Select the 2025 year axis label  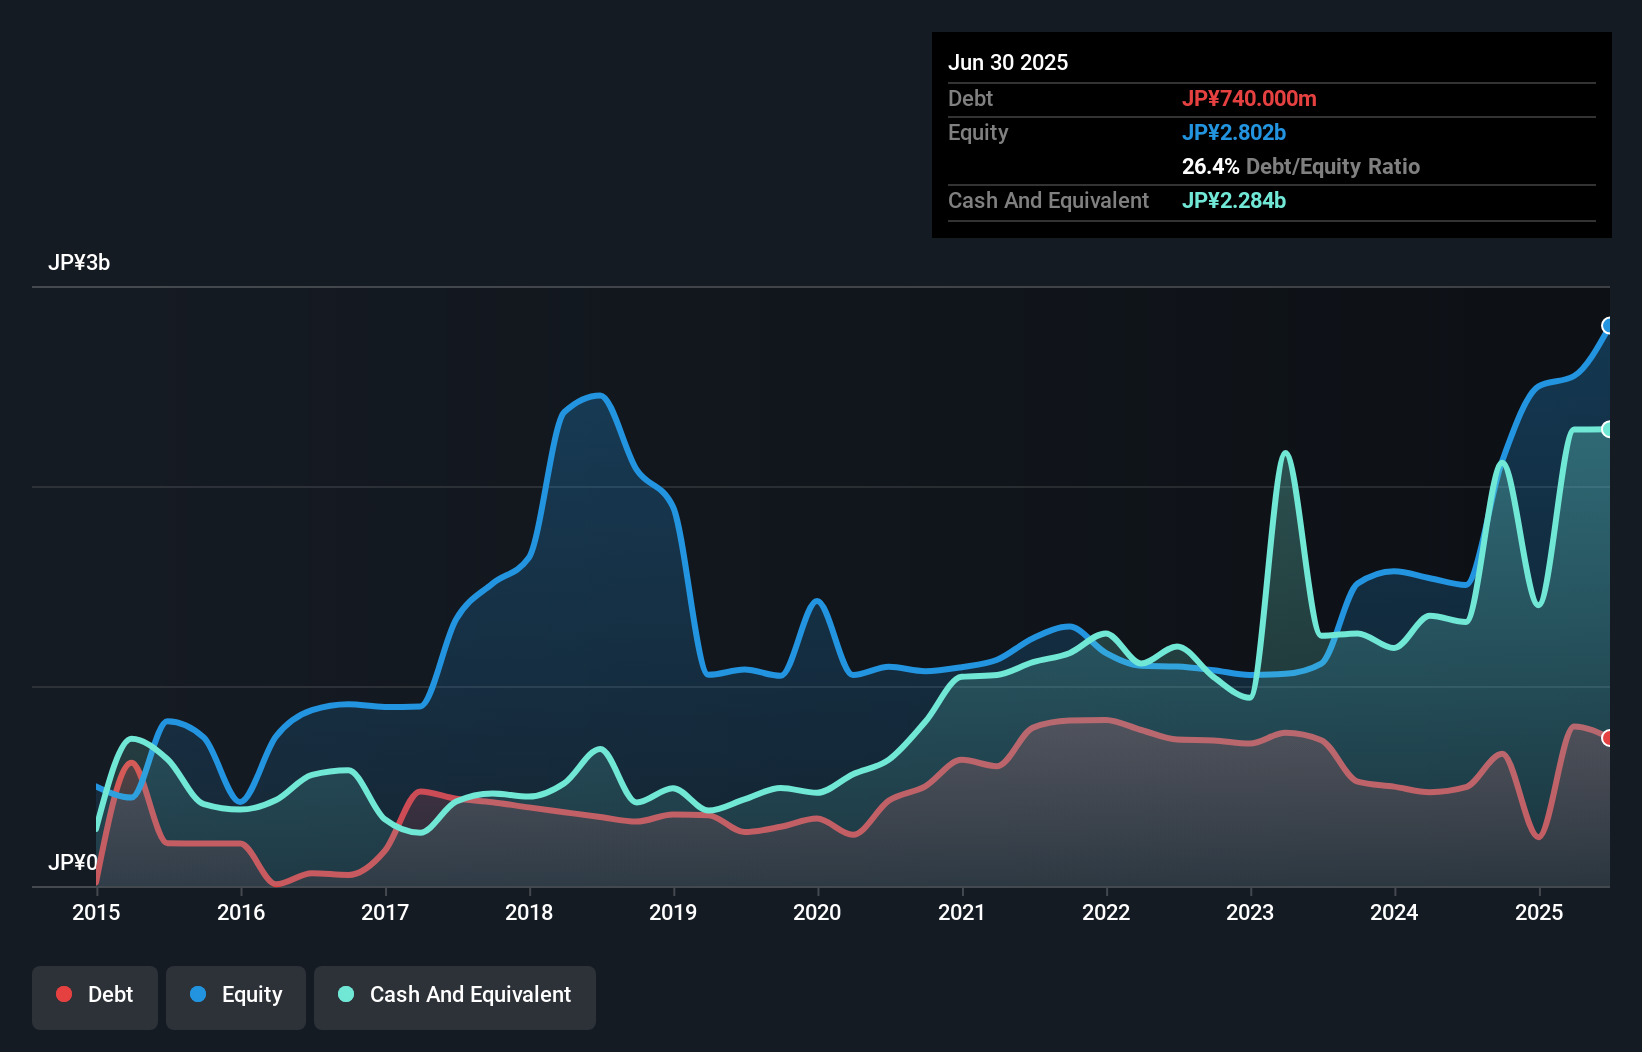(1540, 913)
